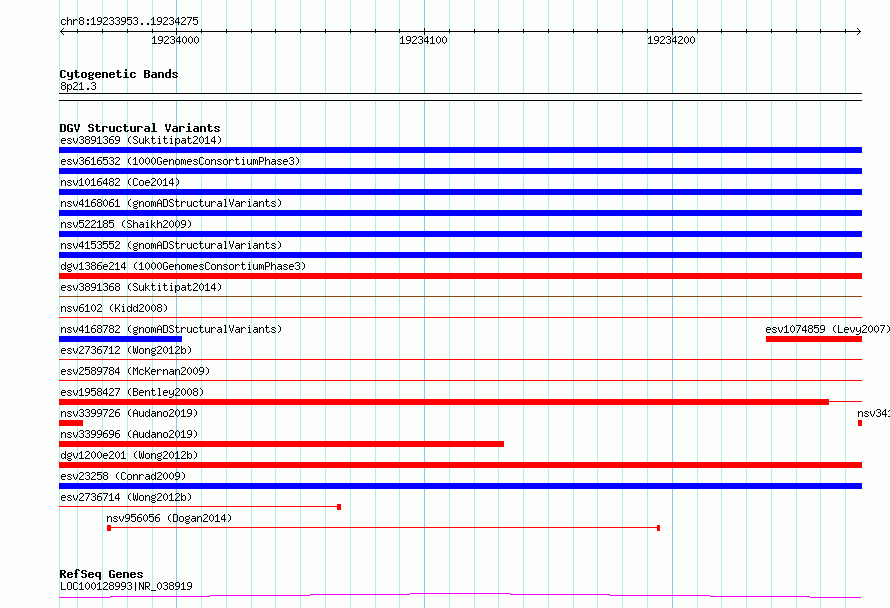Image resolution: width=890 pixels, height=608 pixels.
Task: Click the 19234000 ruler tick label
Action: 175,40
